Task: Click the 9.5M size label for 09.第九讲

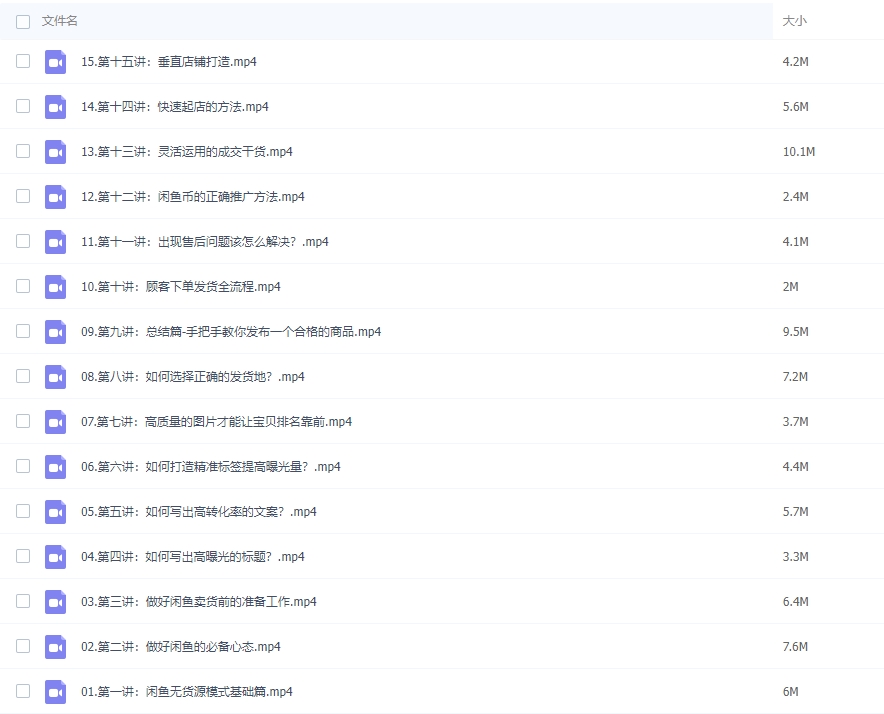Action: pyautogui.click(x=795, y=331)
